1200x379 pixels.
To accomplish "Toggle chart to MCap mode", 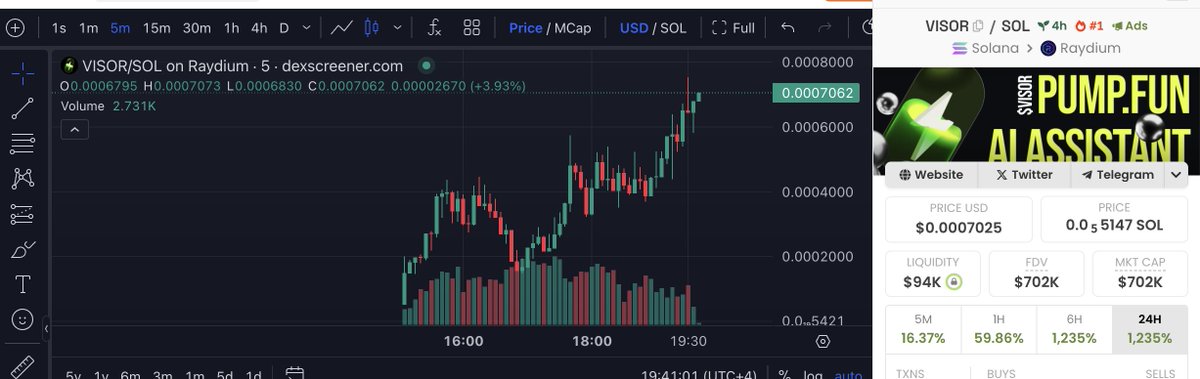I will (572, 28).
